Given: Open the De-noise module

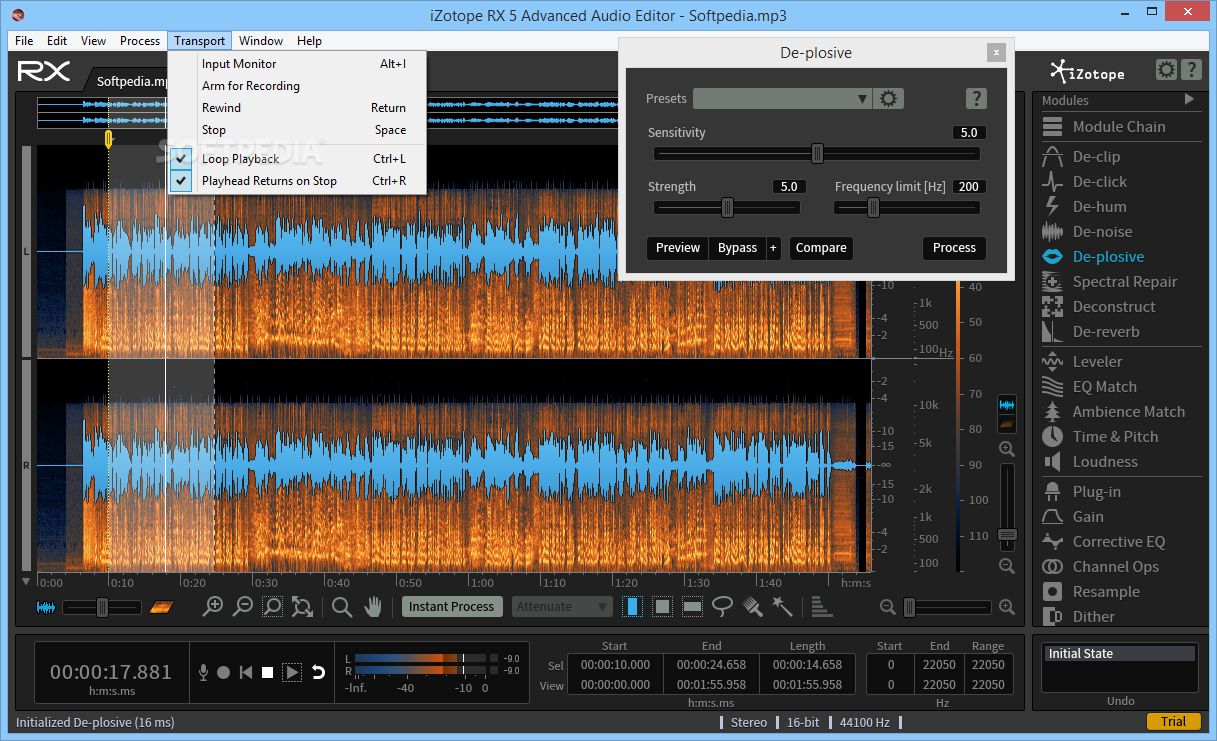Looking at the screenshot, I should pyautogui.click(x=1102, y=232).
